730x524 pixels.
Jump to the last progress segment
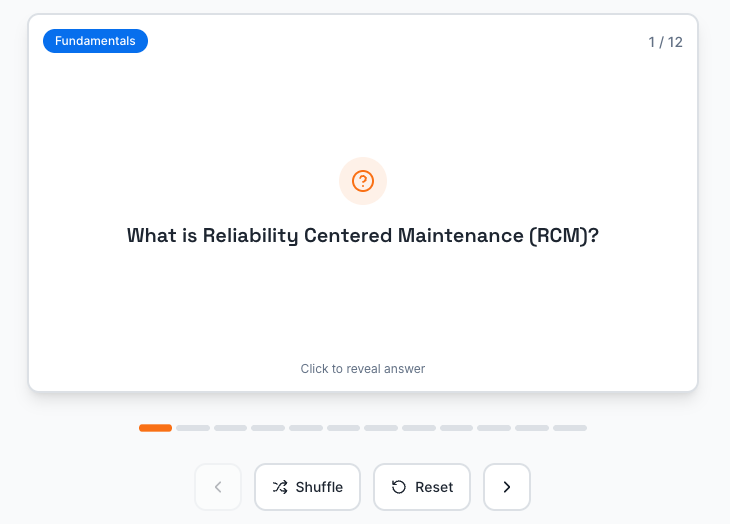(570, 428)
